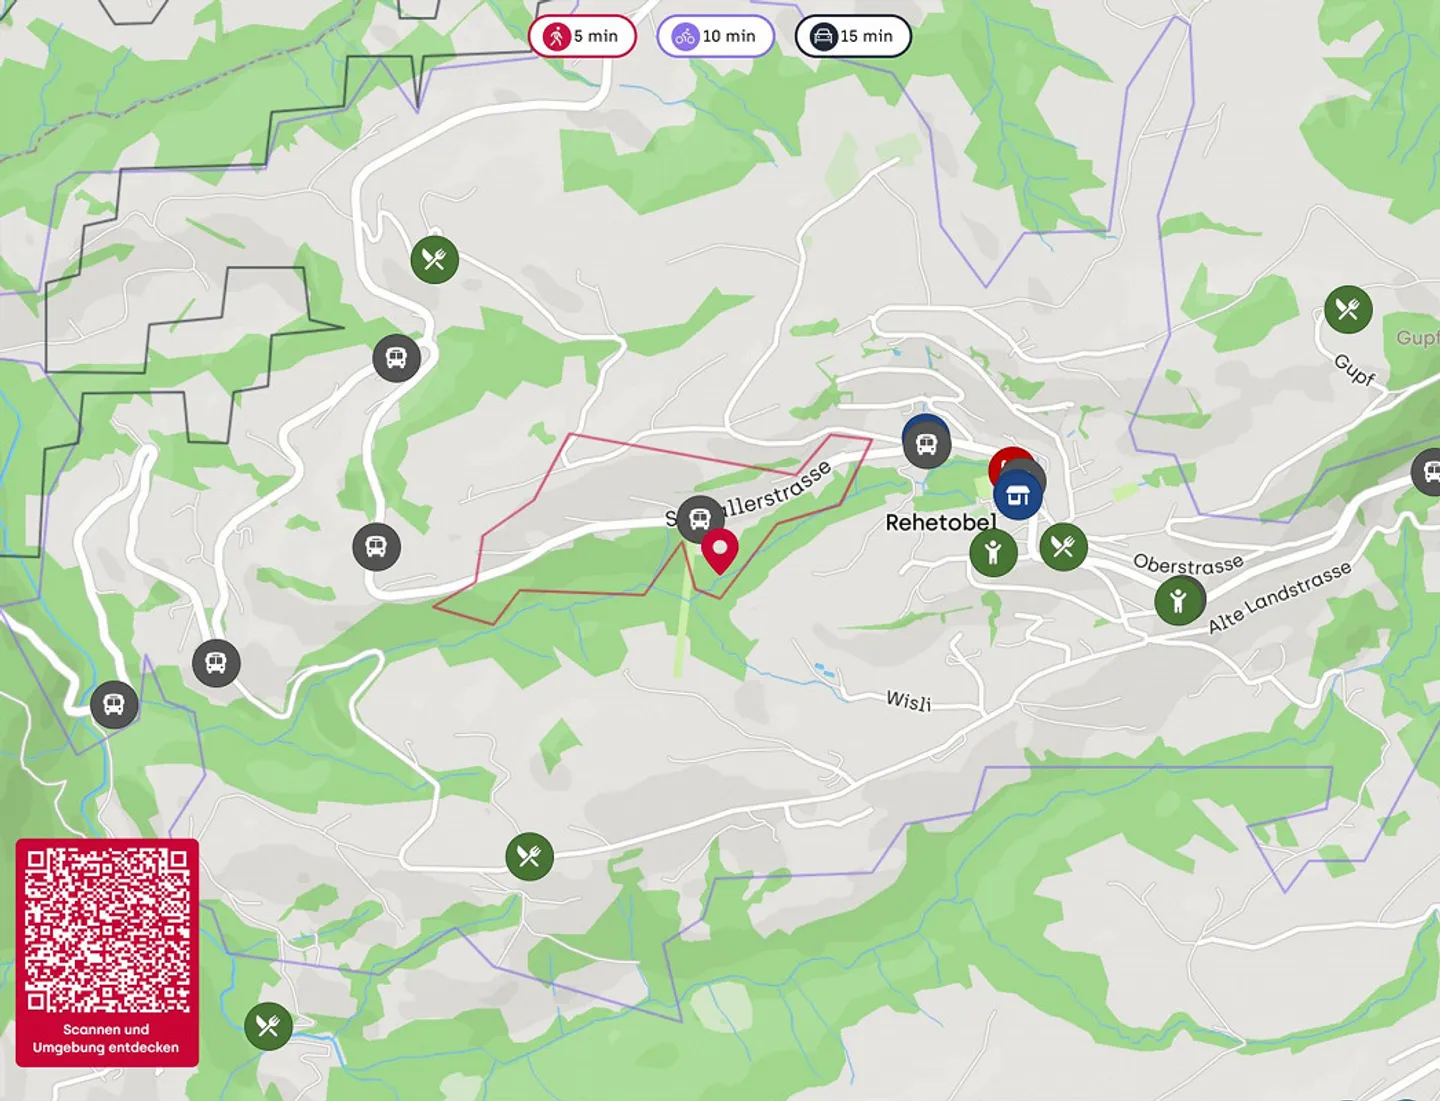Screen dimensions: 1440x1101
Task: Click the QR code to discover surroundings
Action: tap(107, 930)
